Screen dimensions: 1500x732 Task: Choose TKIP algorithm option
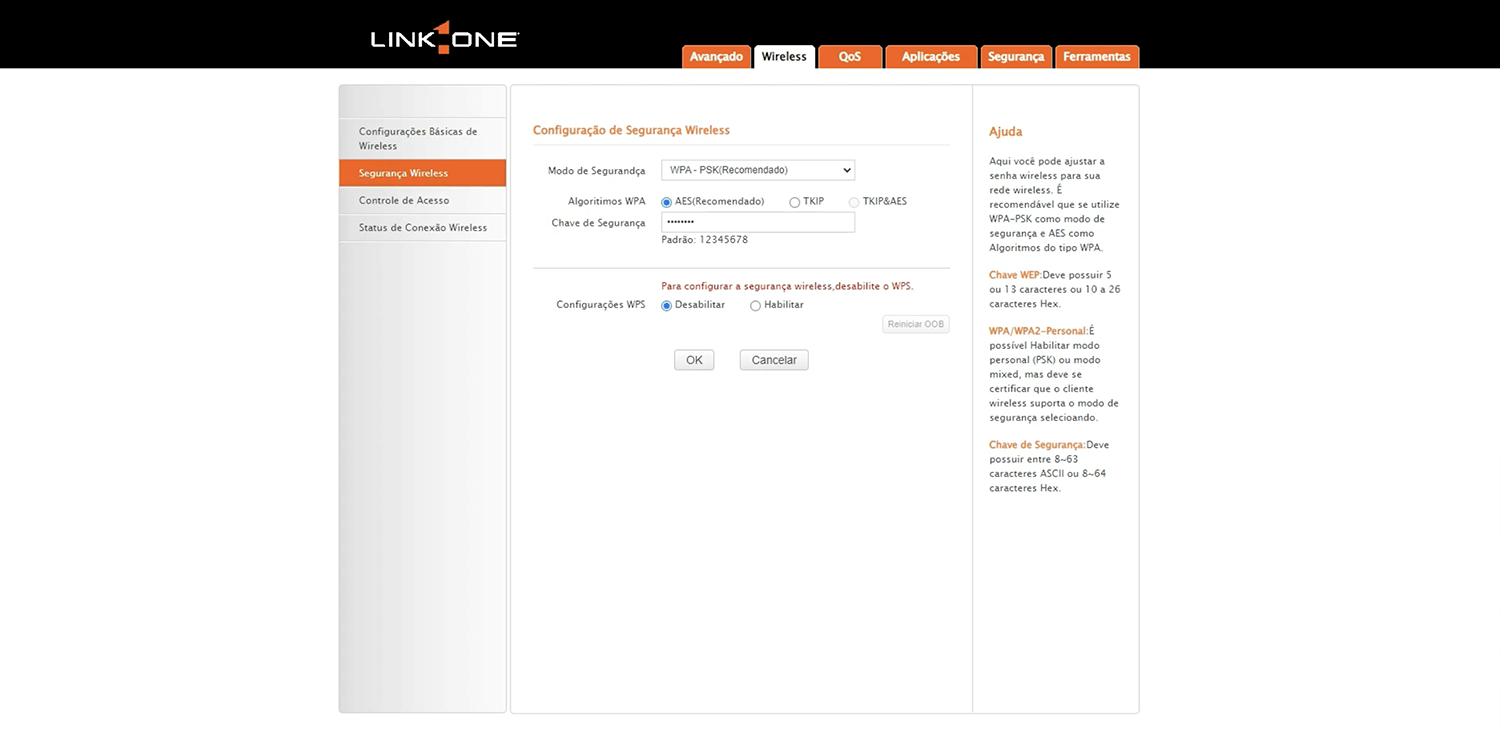point(795,202)
